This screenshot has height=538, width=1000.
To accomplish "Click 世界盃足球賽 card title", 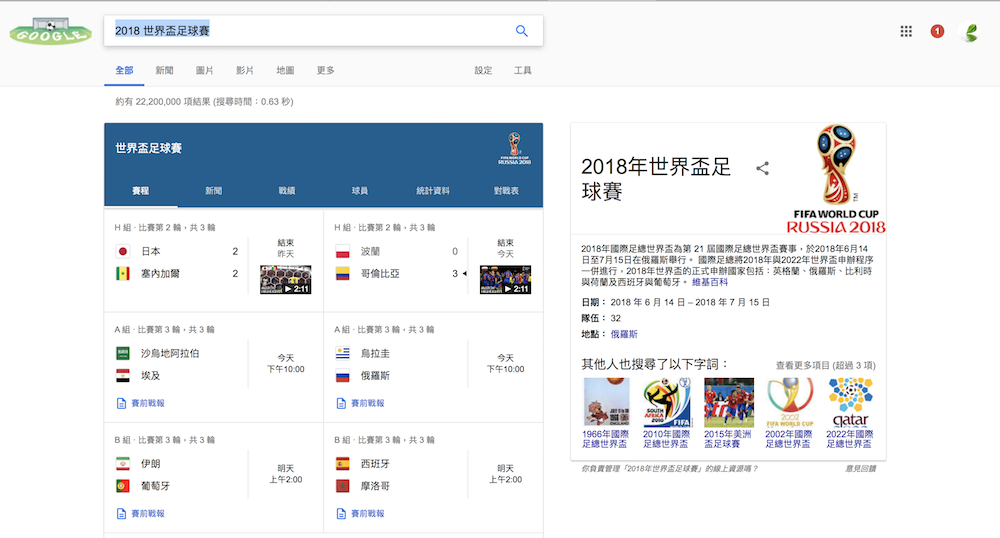I will [149, 148].
